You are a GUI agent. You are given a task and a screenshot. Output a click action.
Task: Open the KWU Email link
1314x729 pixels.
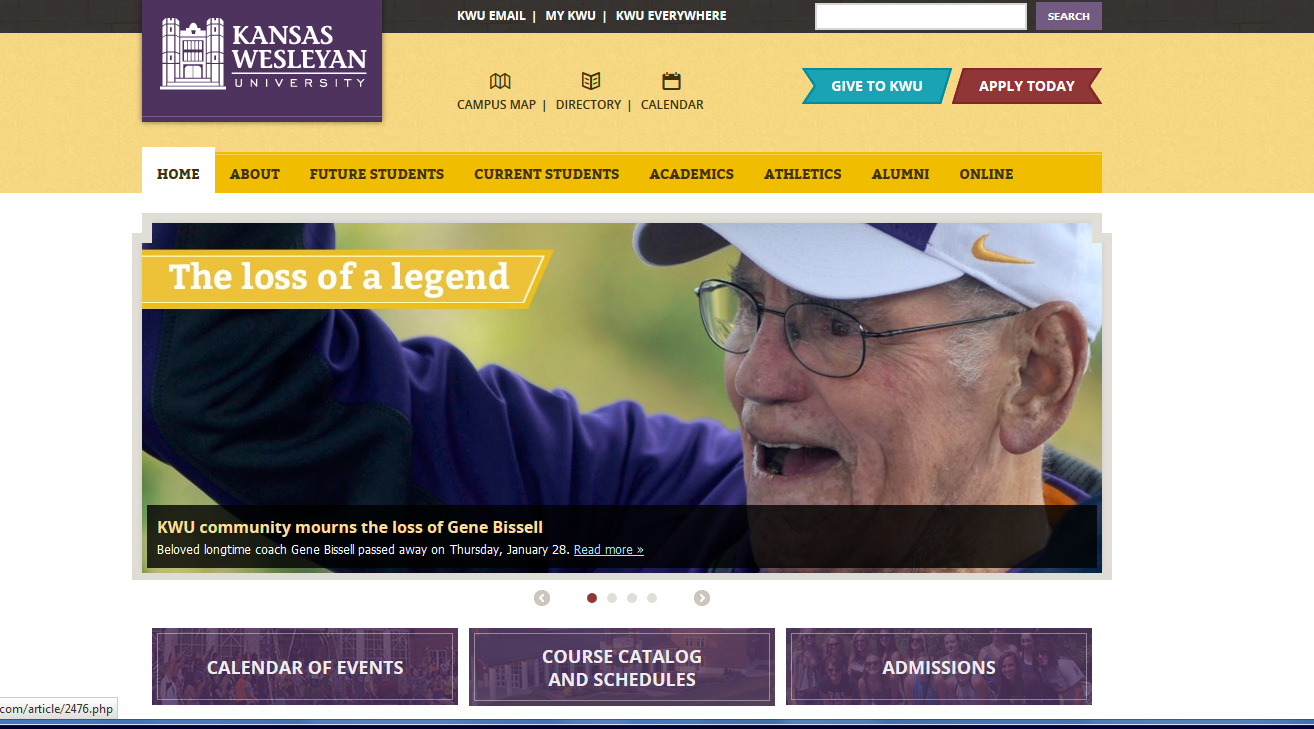pyautogui.click(x=491, y=16)
